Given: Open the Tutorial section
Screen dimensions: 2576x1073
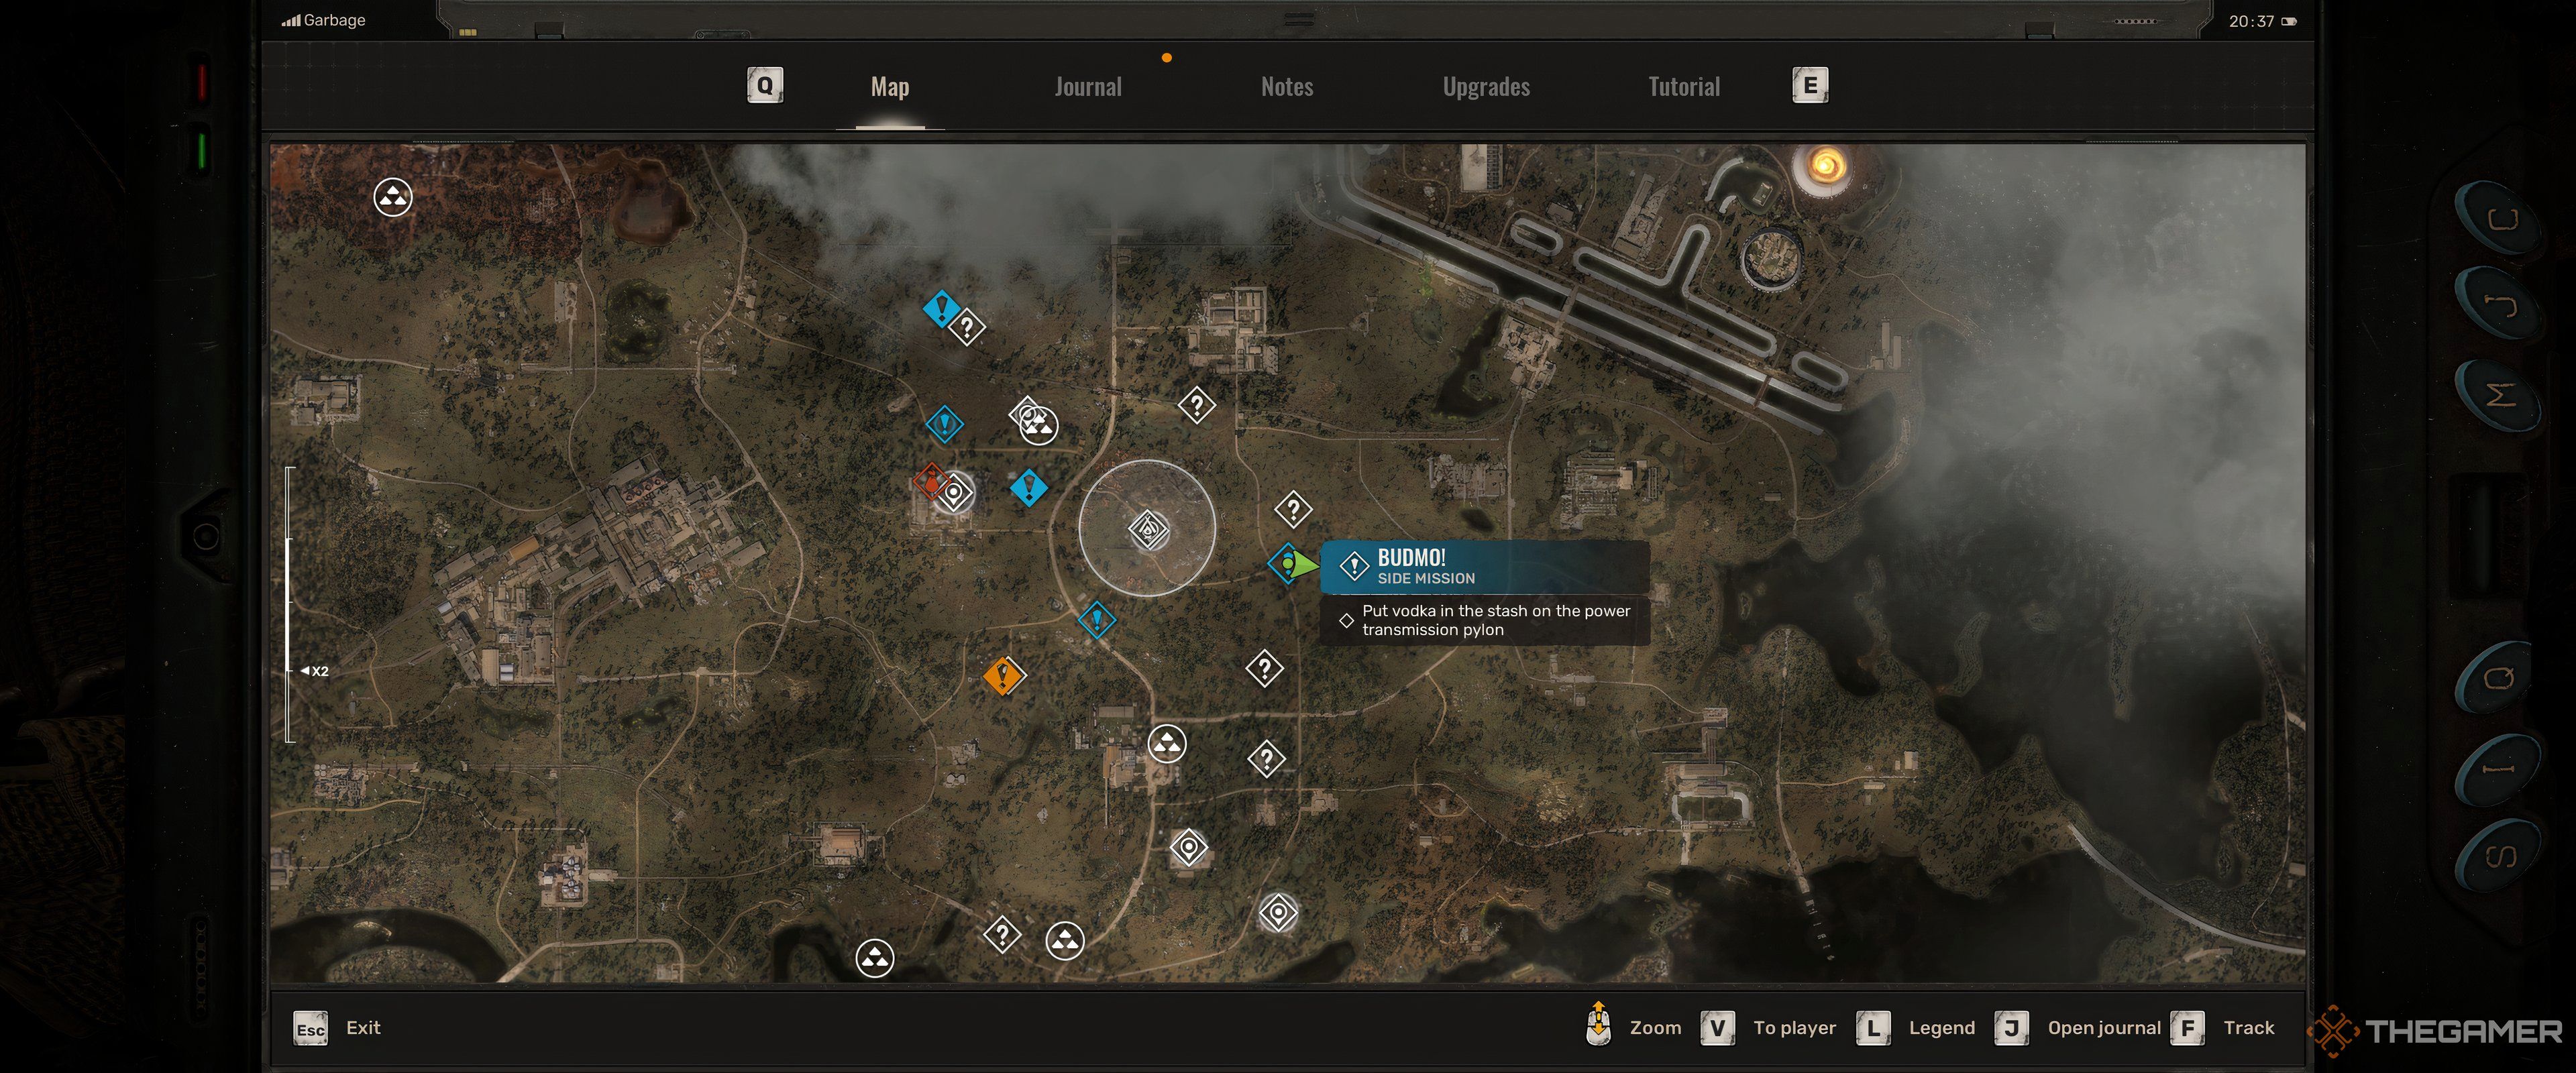Looking at the screenshot, I should pos(1682,85).
